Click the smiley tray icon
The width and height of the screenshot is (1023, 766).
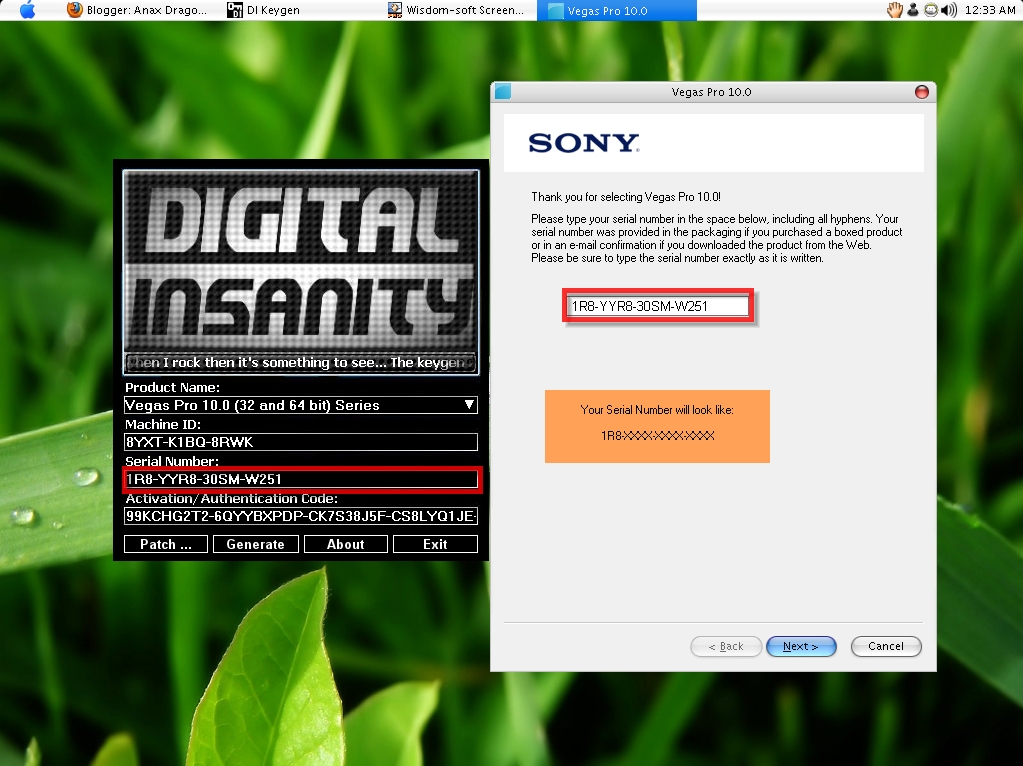pyautogui.click(x=931, y=10)
